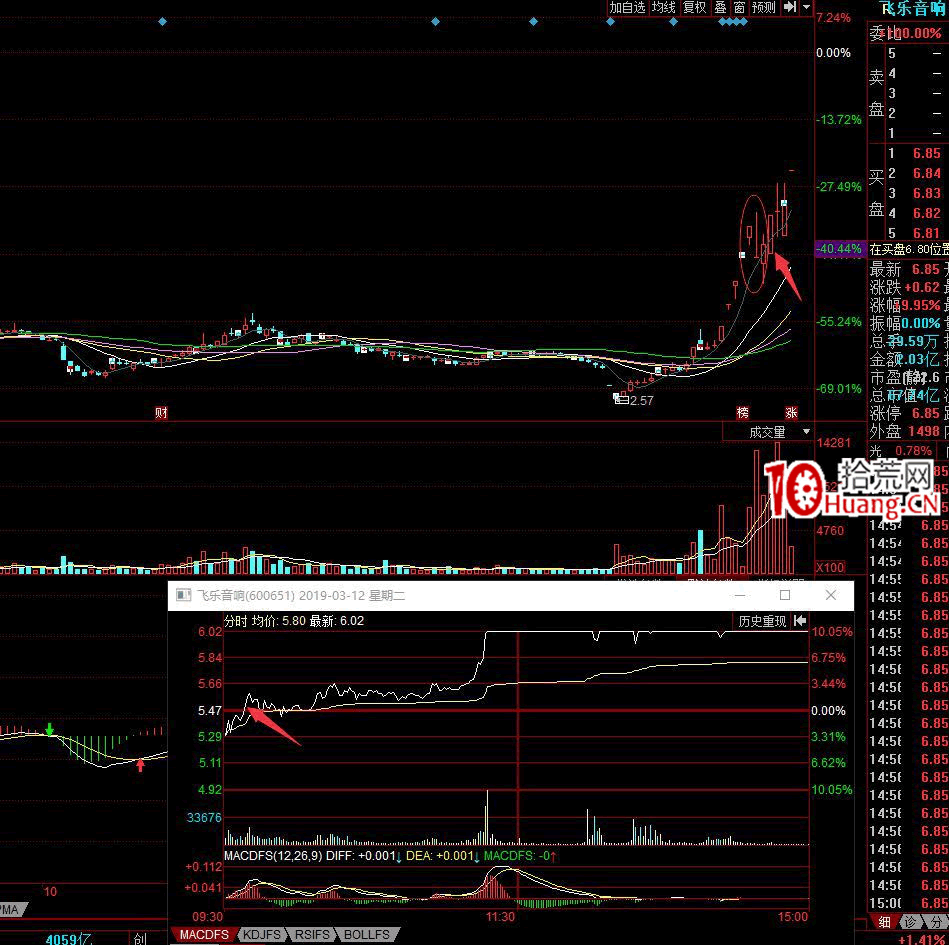
Task: Click the jump-to-end arrow icon
Action: pyautogui.click(x=790, y=7)
